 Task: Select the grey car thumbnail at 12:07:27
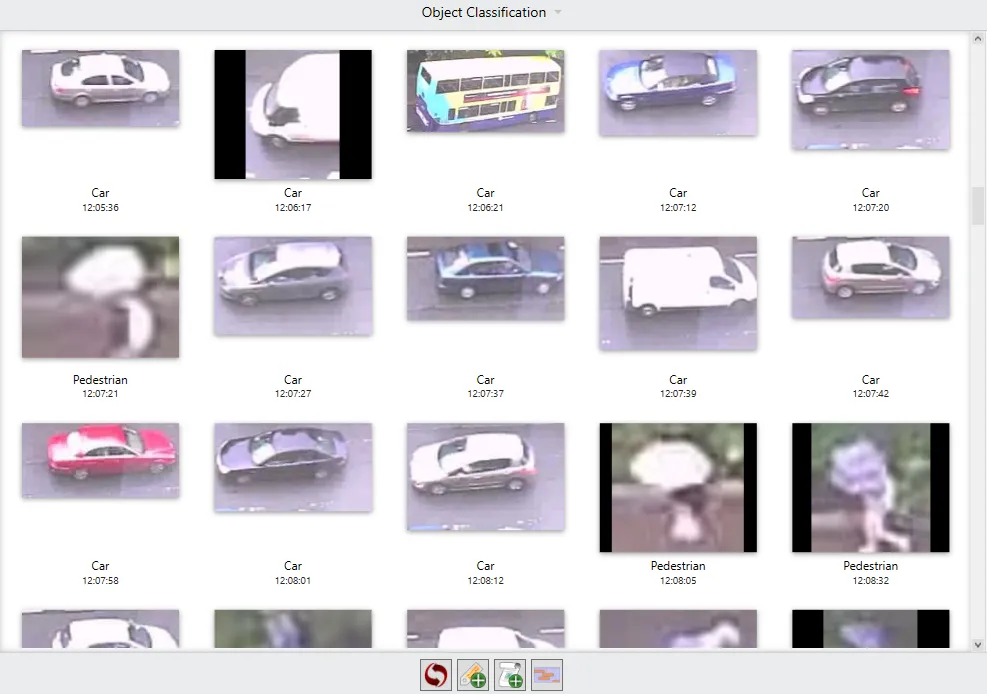(293, 286)
